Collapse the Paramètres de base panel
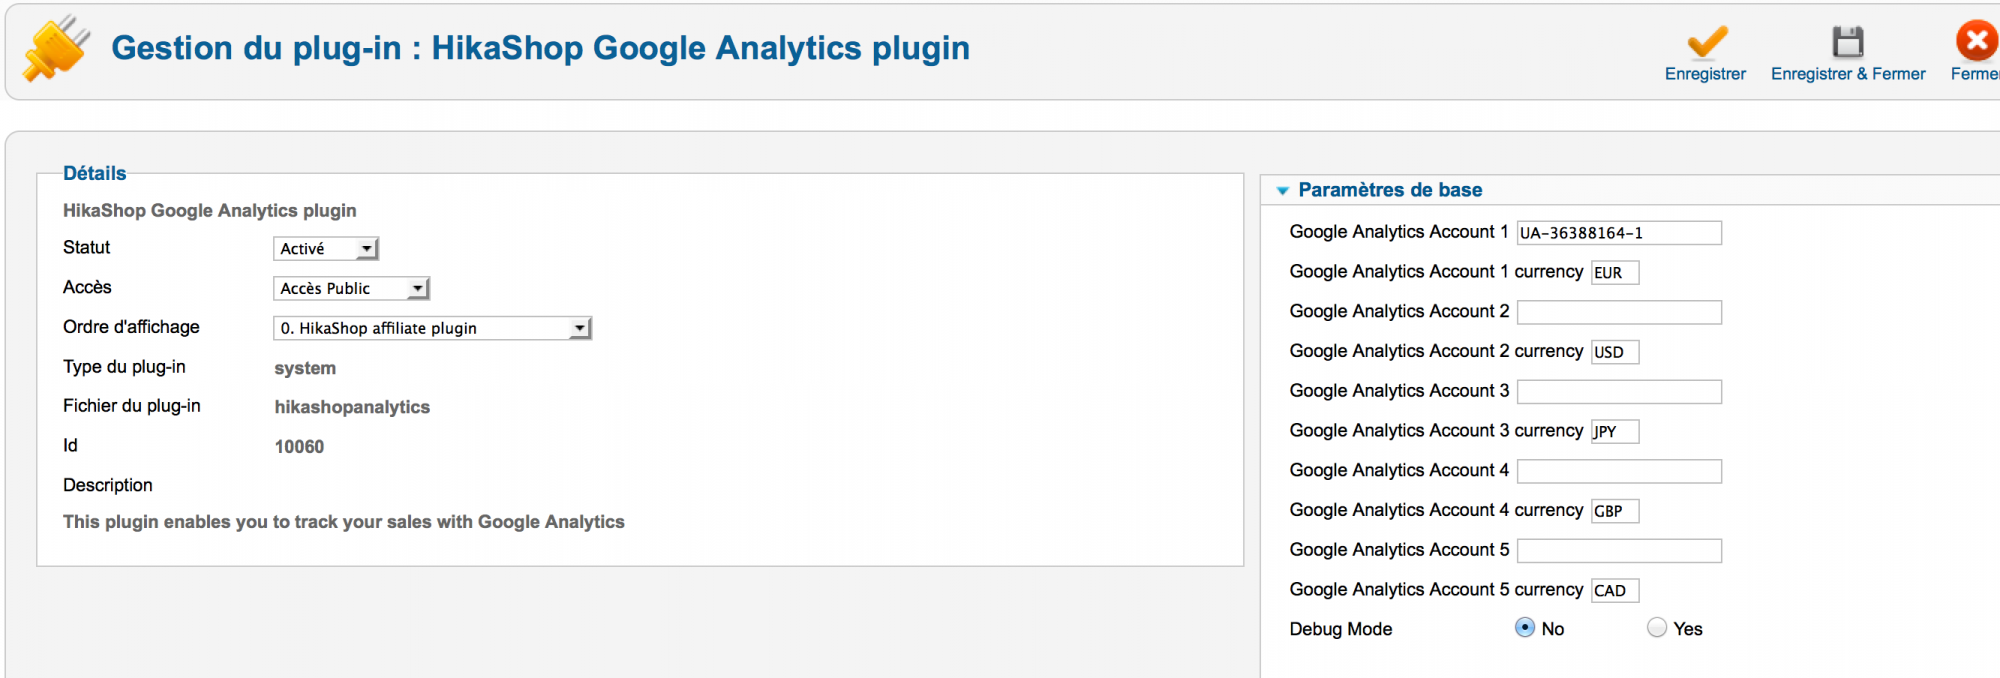This screenshot has width=2000, height=678. coord(1283,190)
